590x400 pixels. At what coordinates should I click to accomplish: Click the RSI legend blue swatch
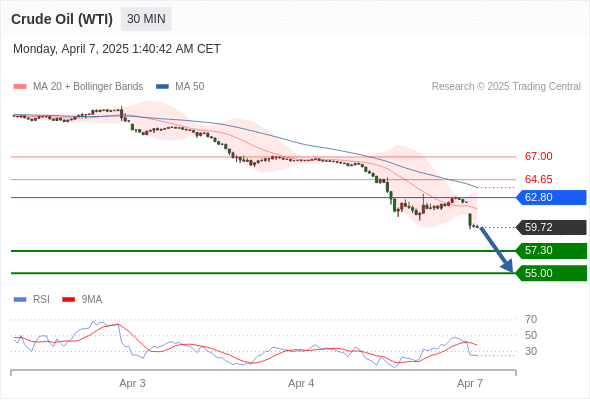pos(20,300)
